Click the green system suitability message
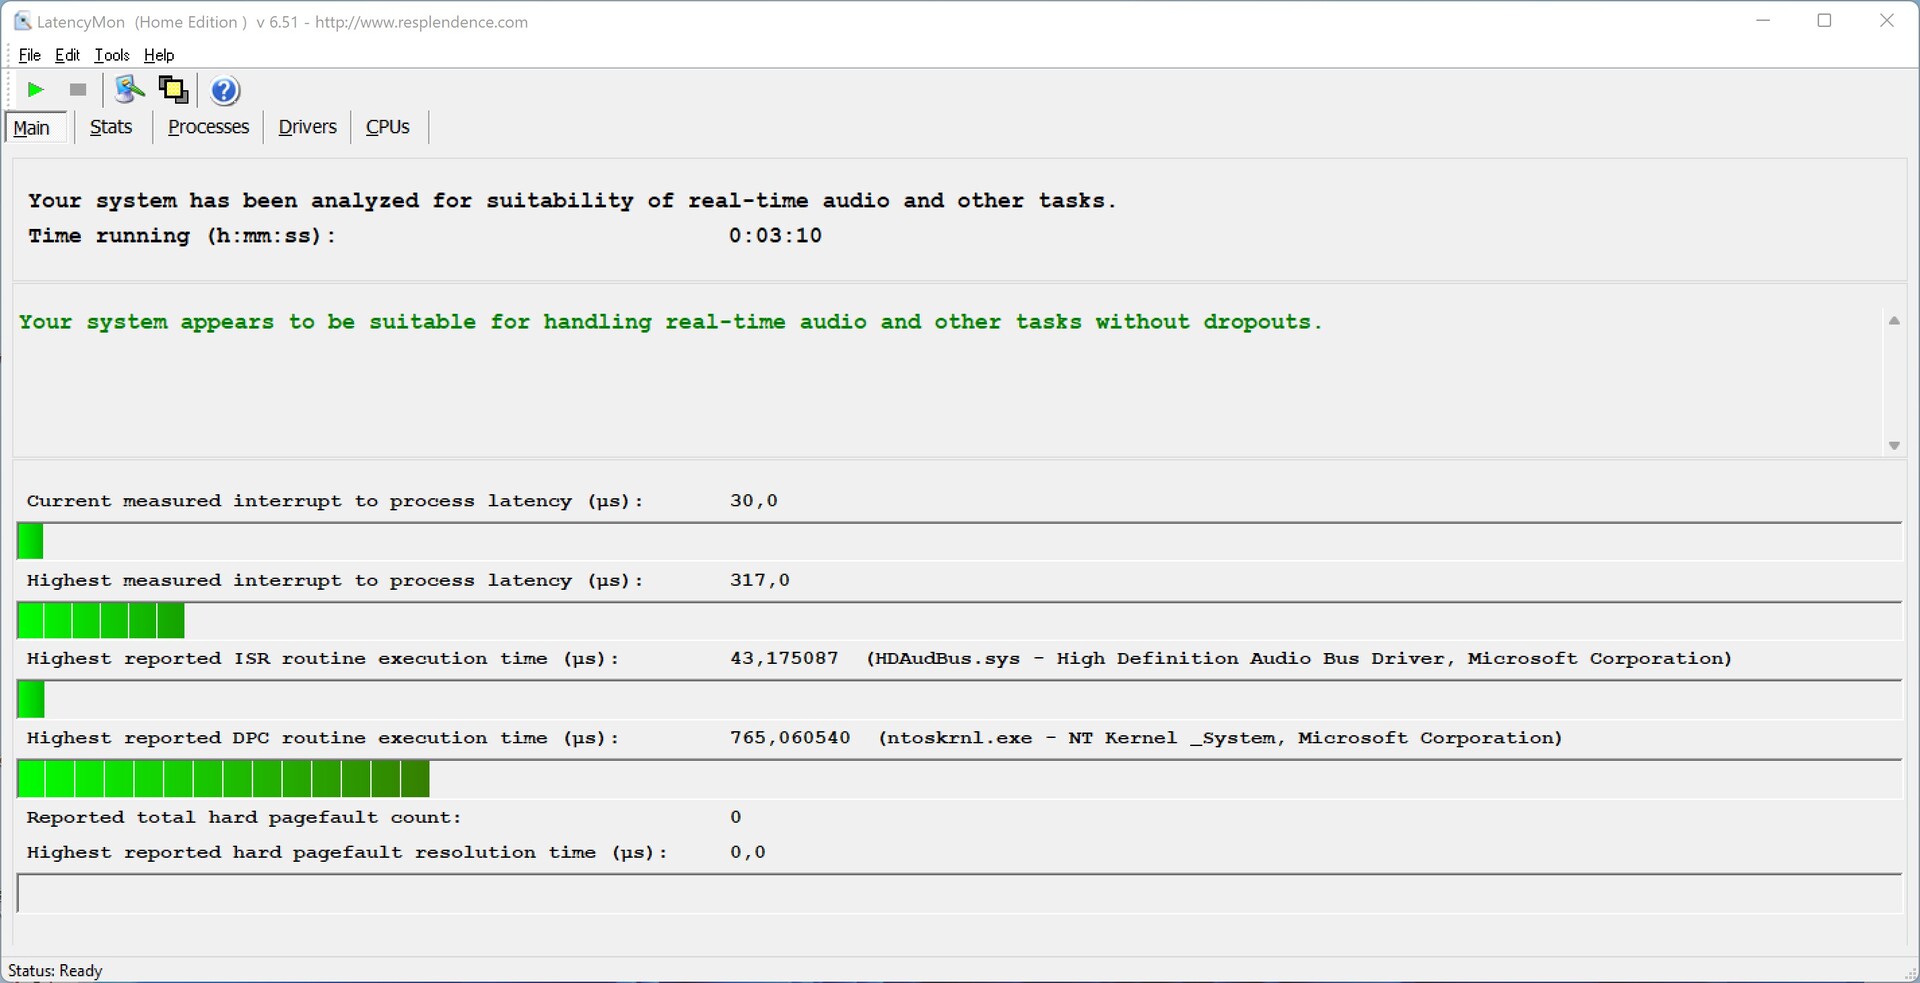Image resolution: width=1920 pixels, height=983 pixels. pyautogui.click(x=670, y=322)
